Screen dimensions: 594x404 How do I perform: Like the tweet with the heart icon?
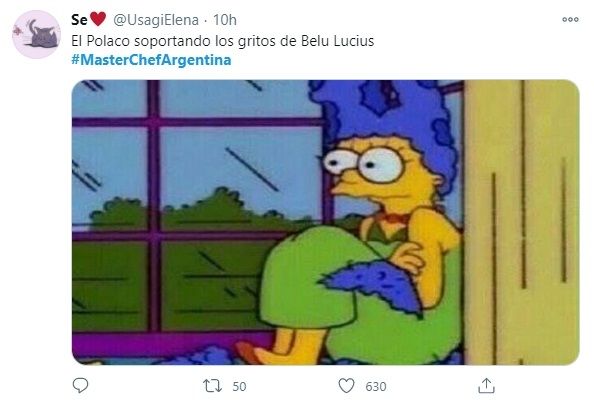(346, 386)
